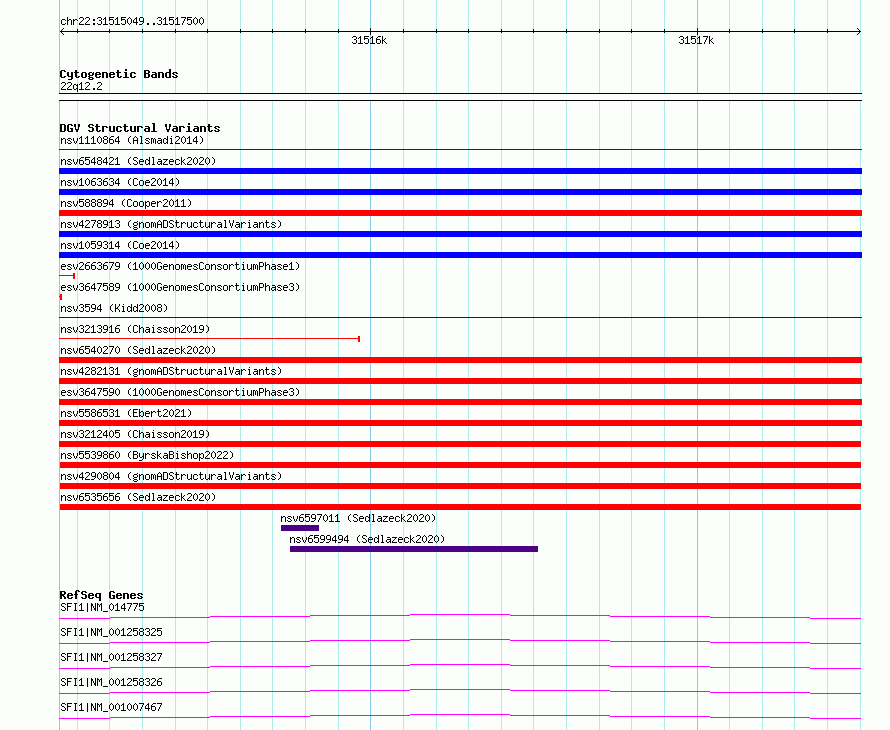The image size is (890, 730).
Task: Click the chr22:31515049..31517500 coordinates label
Action: pyautogui.click(x=132, y=22)
